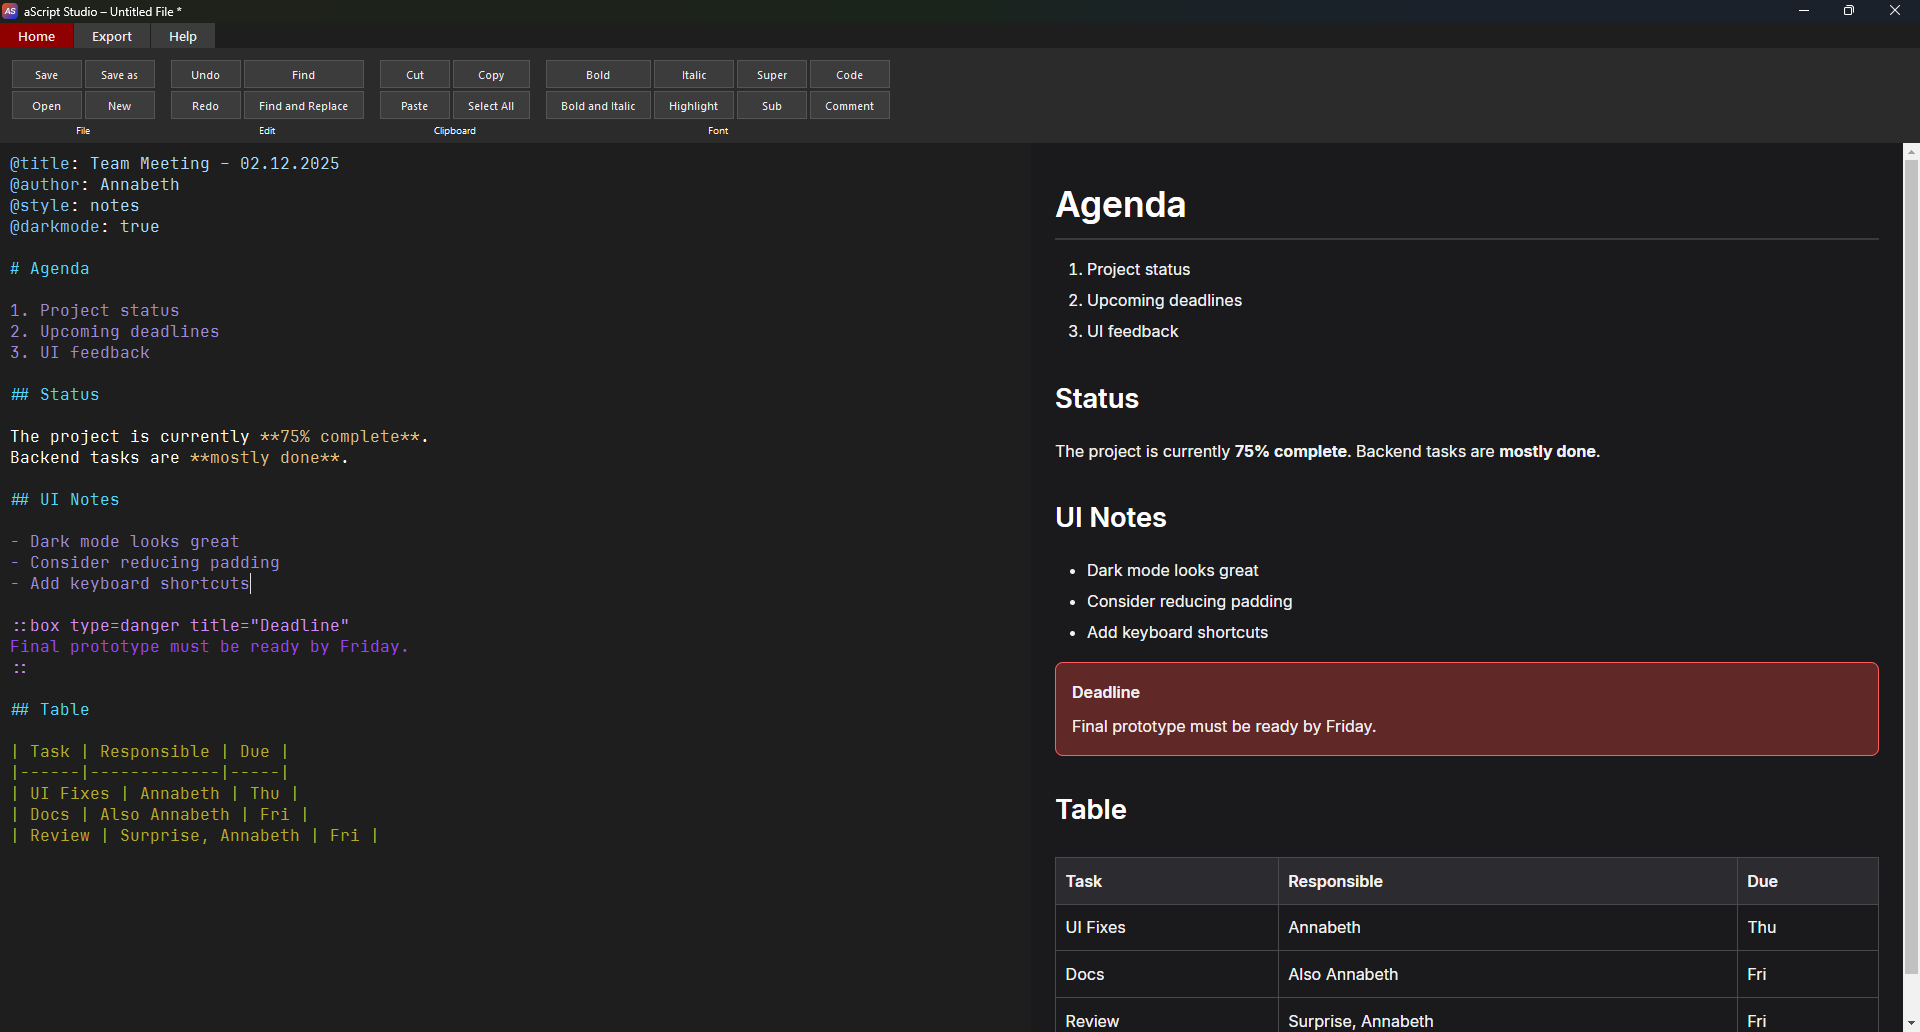The image size is (1920, 1032).
Task: Switch to the Export tab
Action: pos(111,36)
